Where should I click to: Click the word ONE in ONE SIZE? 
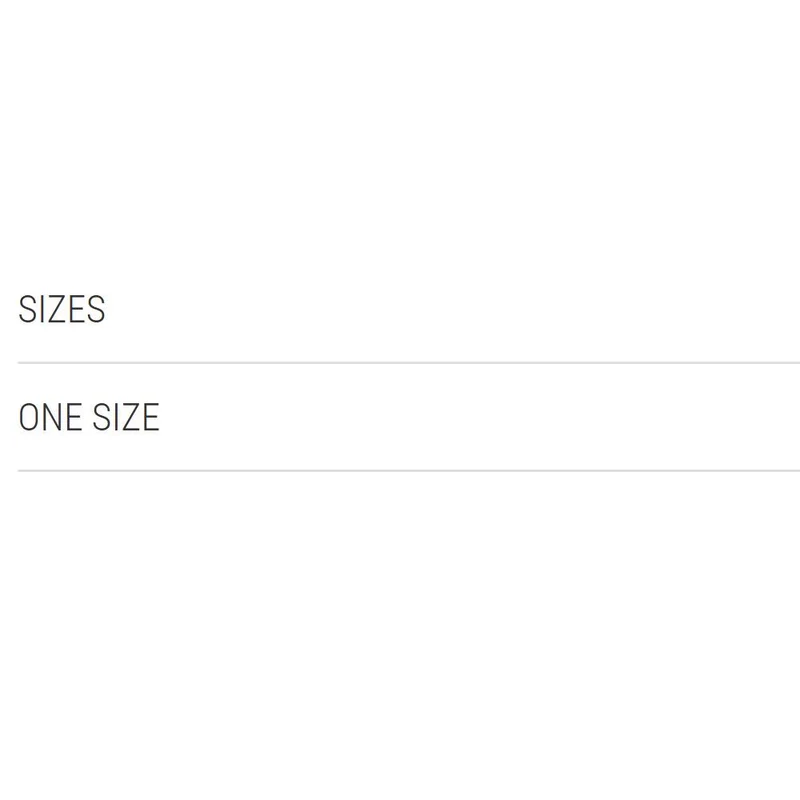[x=50, y=417]
